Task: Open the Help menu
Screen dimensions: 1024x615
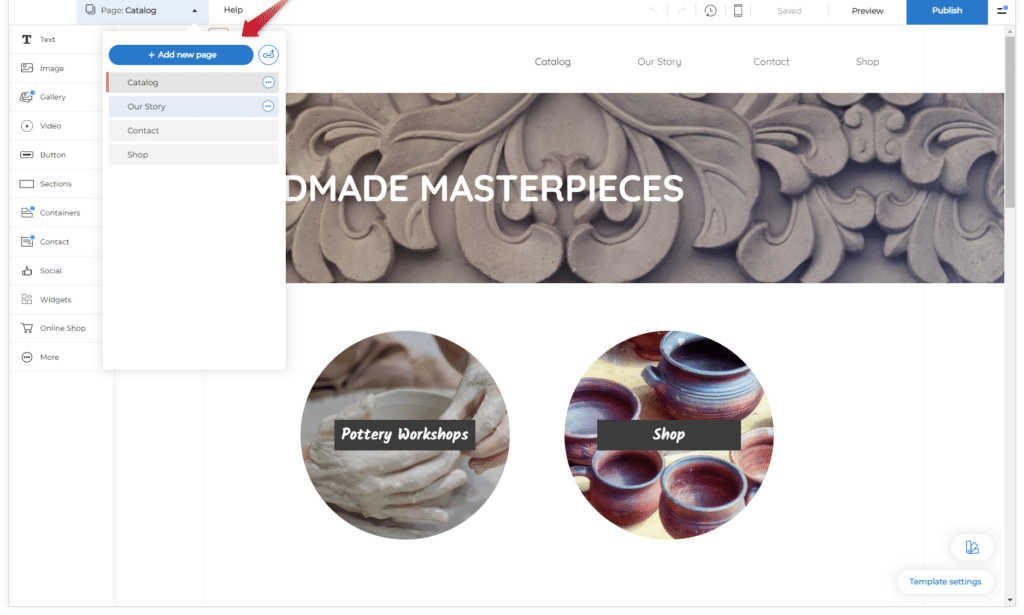Action: point(233,10)
